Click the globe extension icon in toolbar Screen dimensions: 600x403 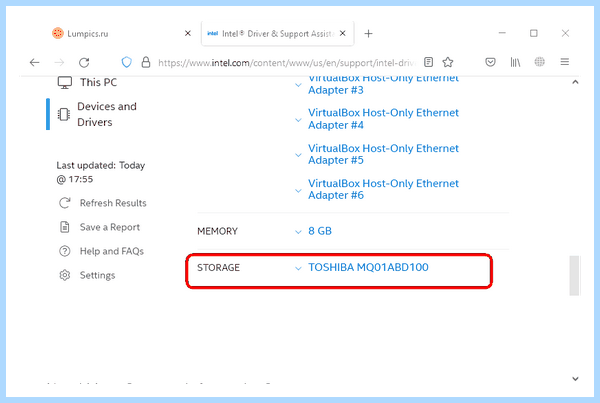[x=540, y=62]
